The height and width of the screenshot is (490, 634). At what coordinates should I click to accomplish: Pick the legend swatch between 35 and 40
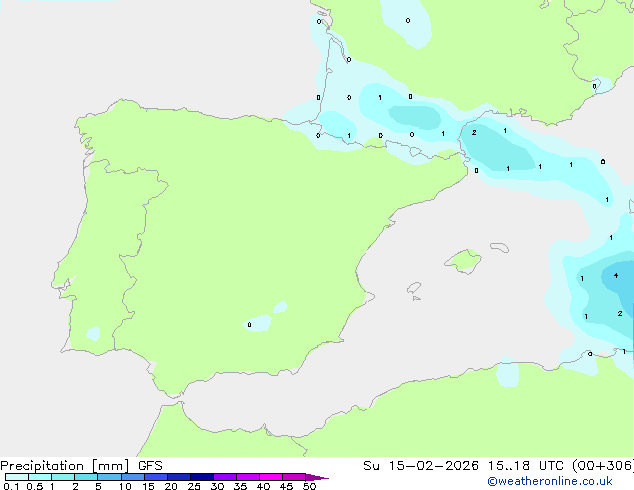point(248,477)
